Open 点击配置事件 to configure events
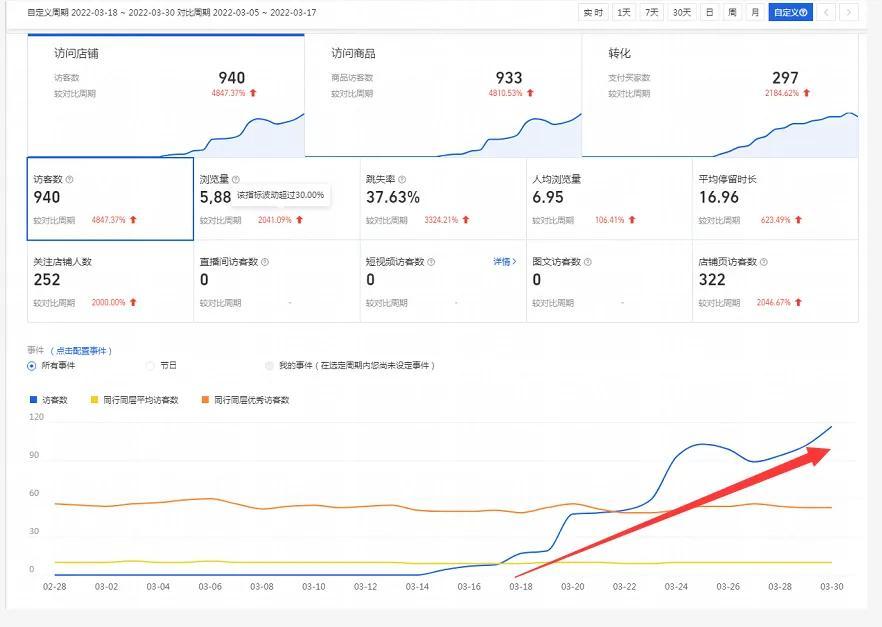Screen dimensions: 882x627 [85, 349]
